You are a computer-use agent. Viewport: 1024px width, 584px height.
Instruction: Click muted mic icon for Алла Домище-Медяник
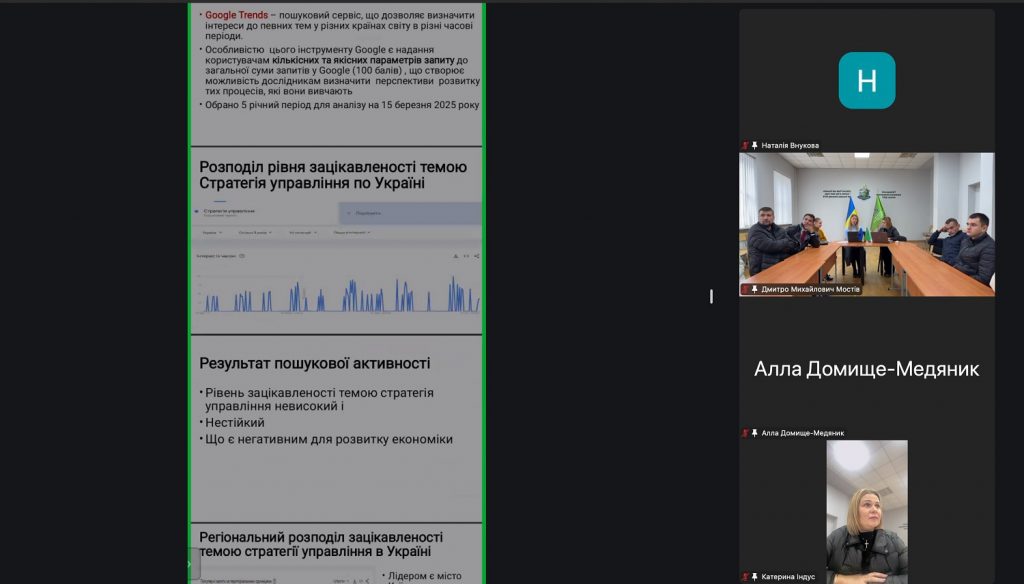coord(745,433)
